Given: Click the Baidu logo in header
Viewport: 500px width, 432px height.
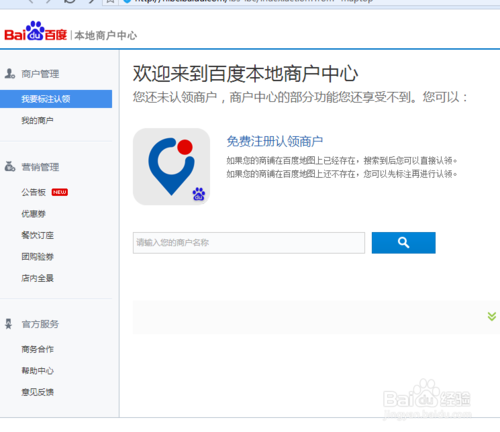Looking at the screenshot, I should click(35, 31).
